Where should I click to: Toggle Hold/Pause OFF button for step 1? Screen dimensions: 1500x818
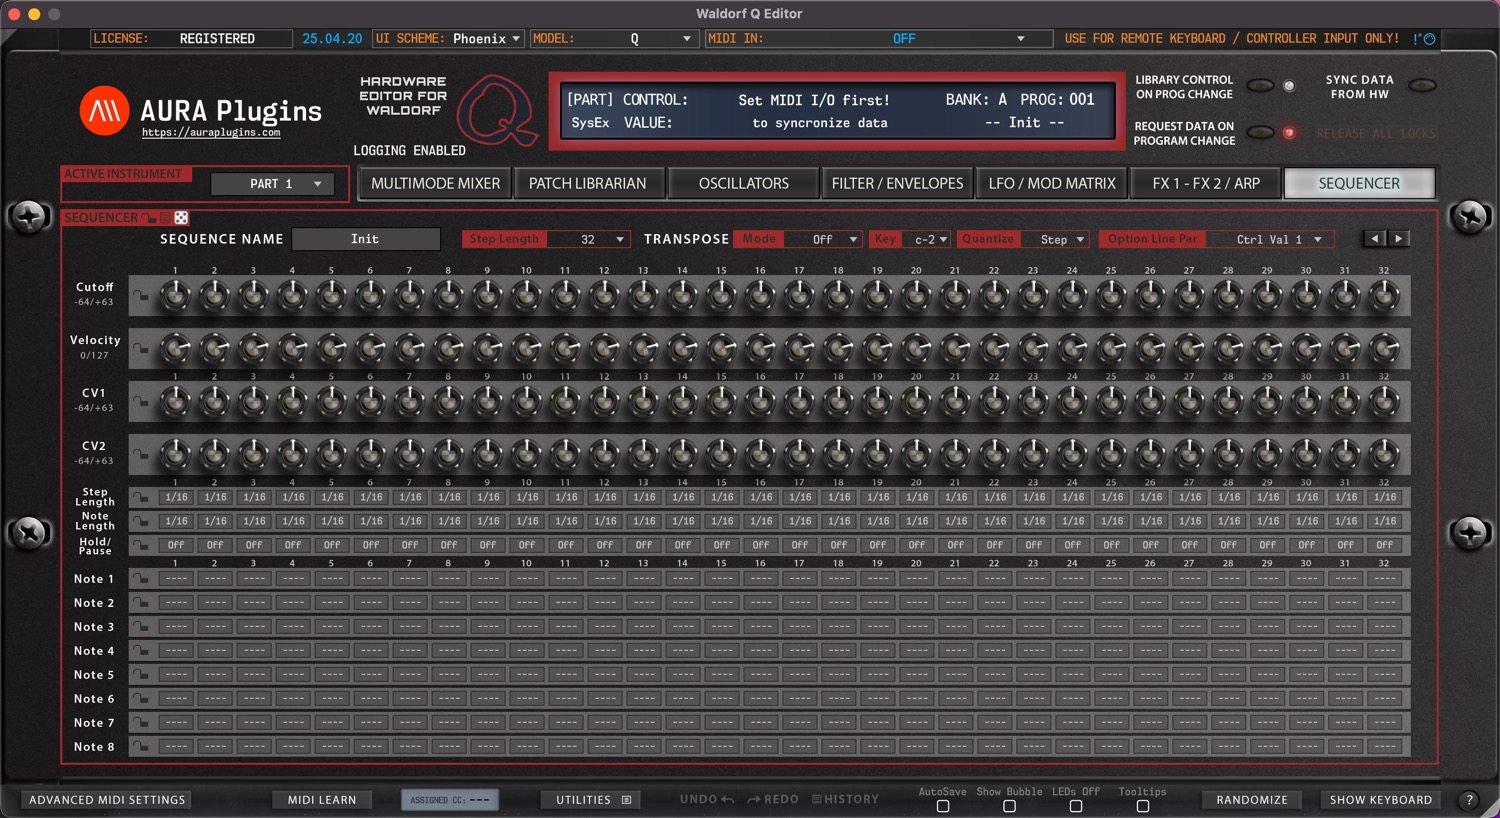176,545
